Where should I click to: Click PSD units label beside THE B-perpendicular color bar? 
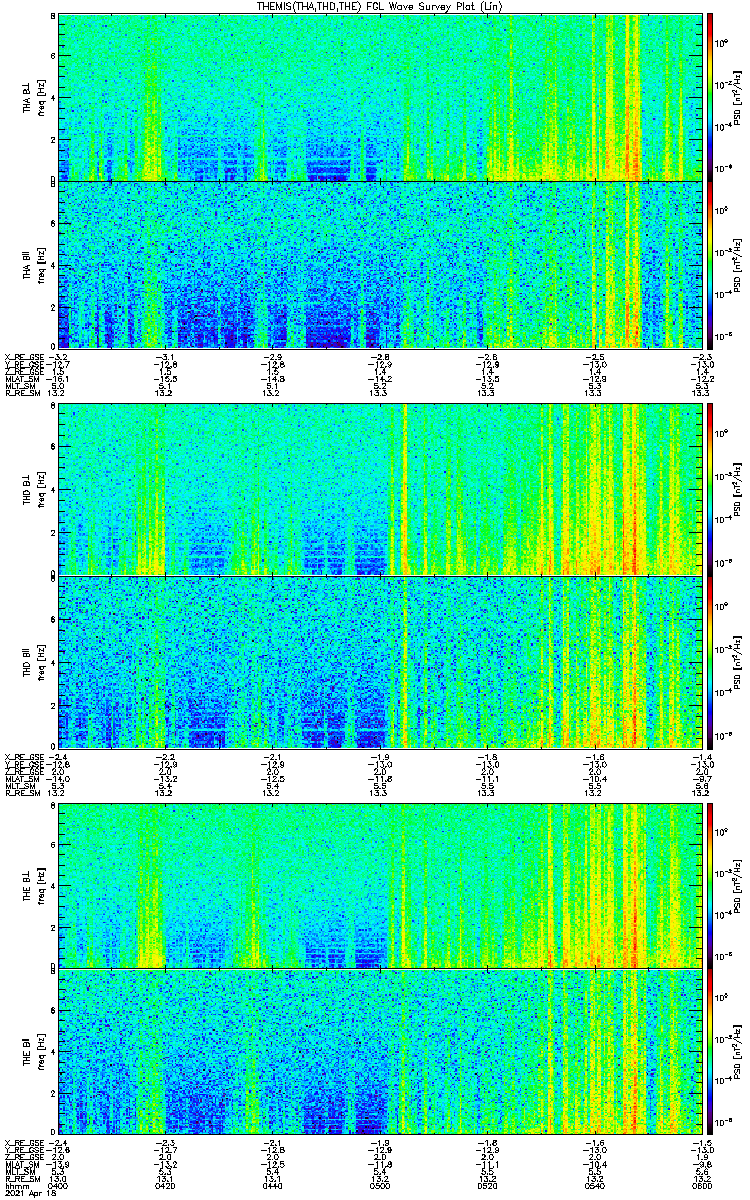(738, 885)
